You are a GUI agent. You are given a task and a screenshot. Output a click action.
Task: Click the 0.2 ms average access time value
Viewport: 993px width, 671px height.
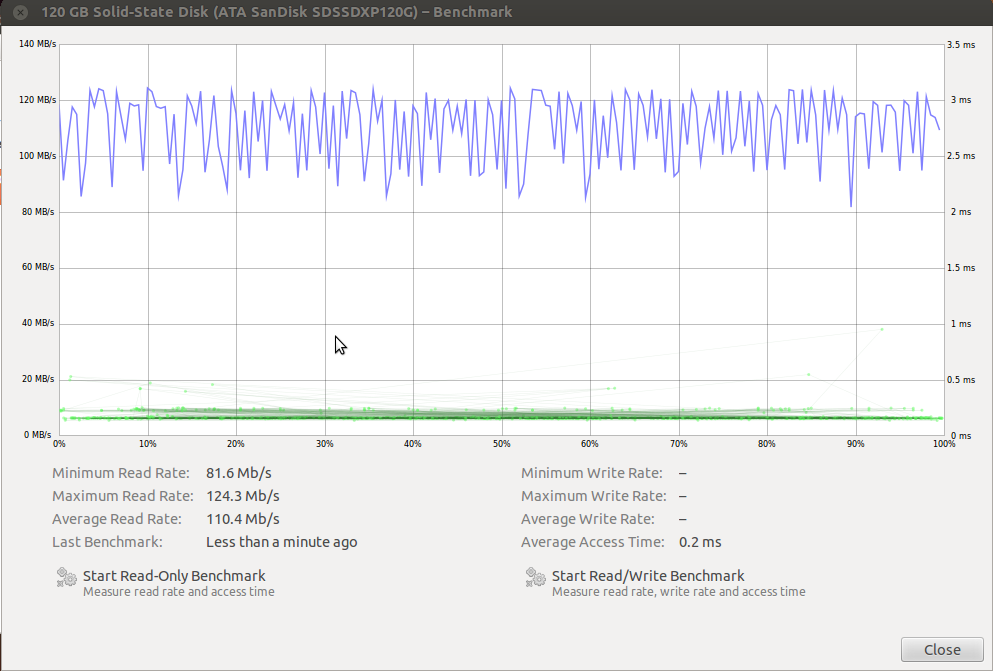700,542
